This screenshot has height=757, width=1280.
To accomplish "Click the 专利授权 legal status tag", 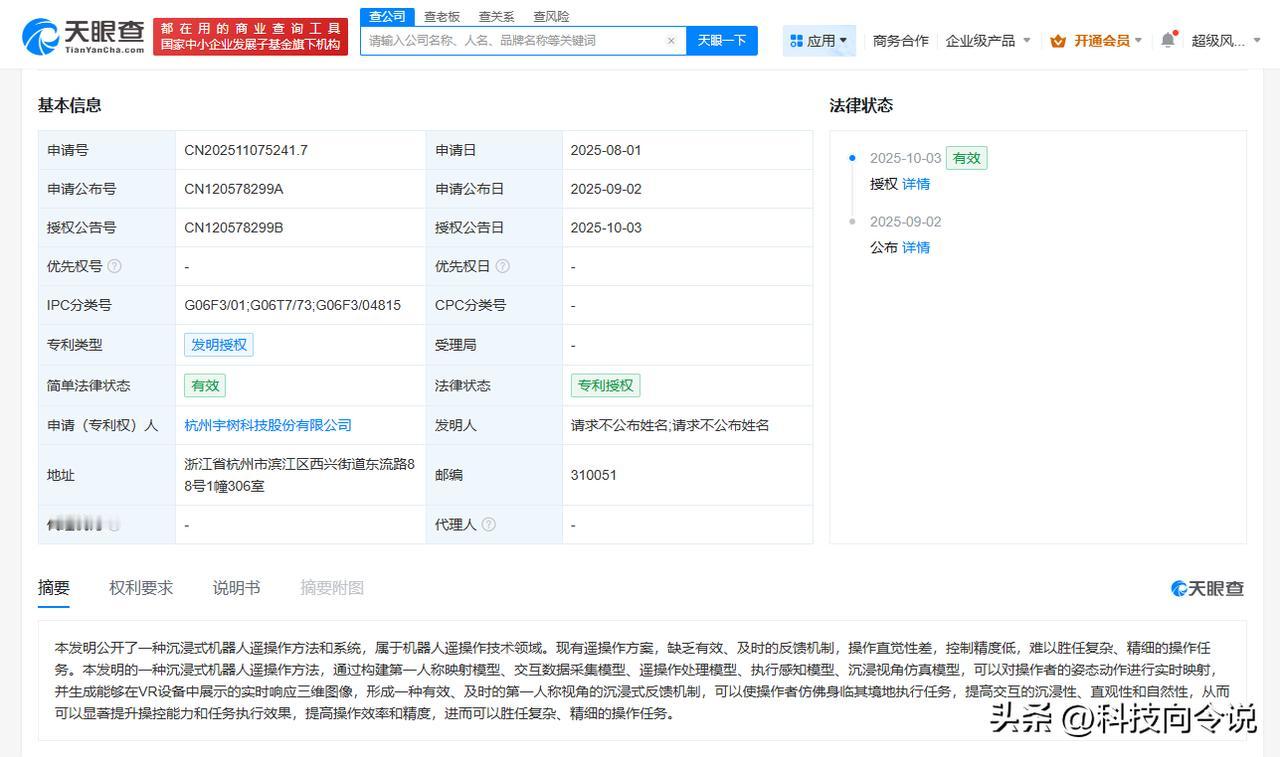I will [606, 385].
